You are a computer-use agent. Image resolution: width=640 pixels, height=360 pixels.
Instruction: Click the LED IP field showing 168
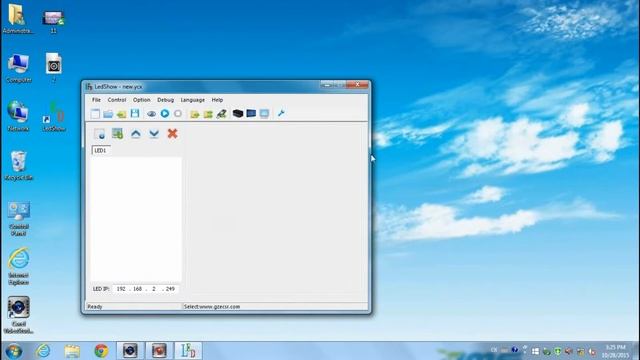138,289
